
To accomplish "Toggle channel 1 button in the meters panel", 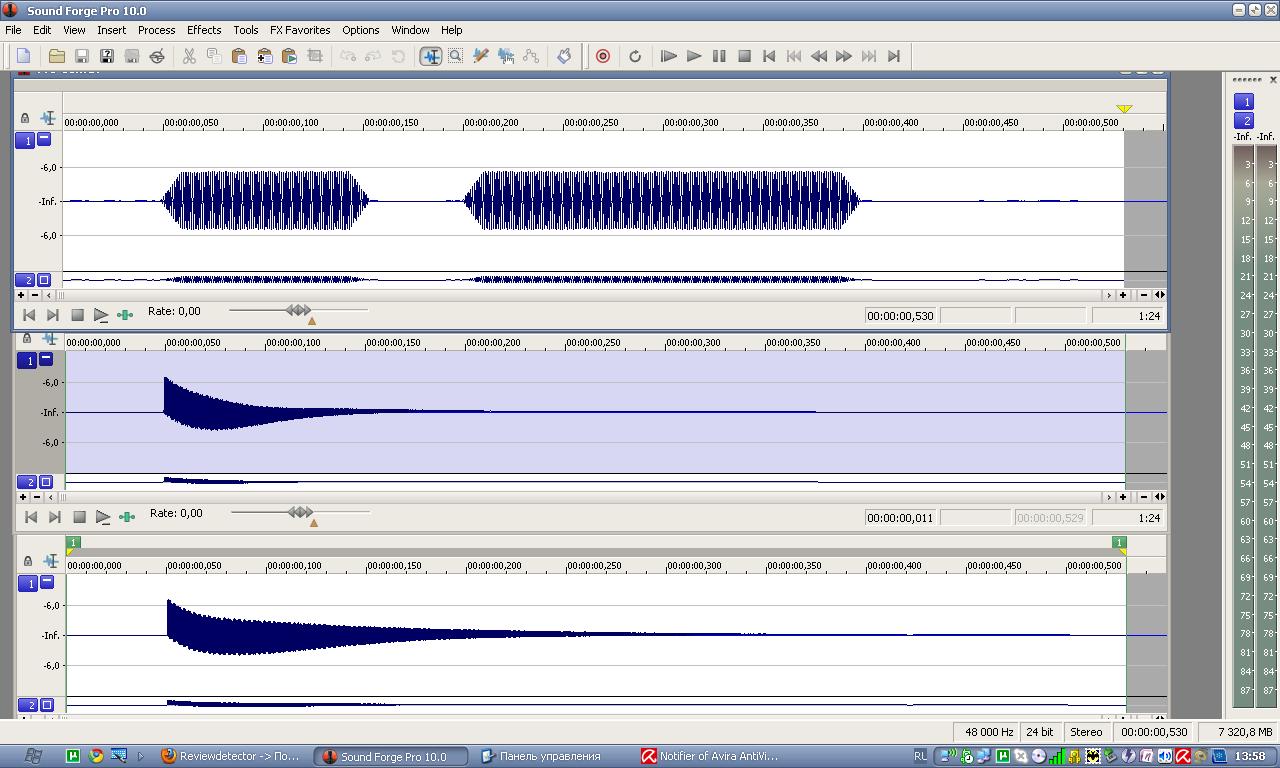I will pyautogui.click(x=1243, y=101).
